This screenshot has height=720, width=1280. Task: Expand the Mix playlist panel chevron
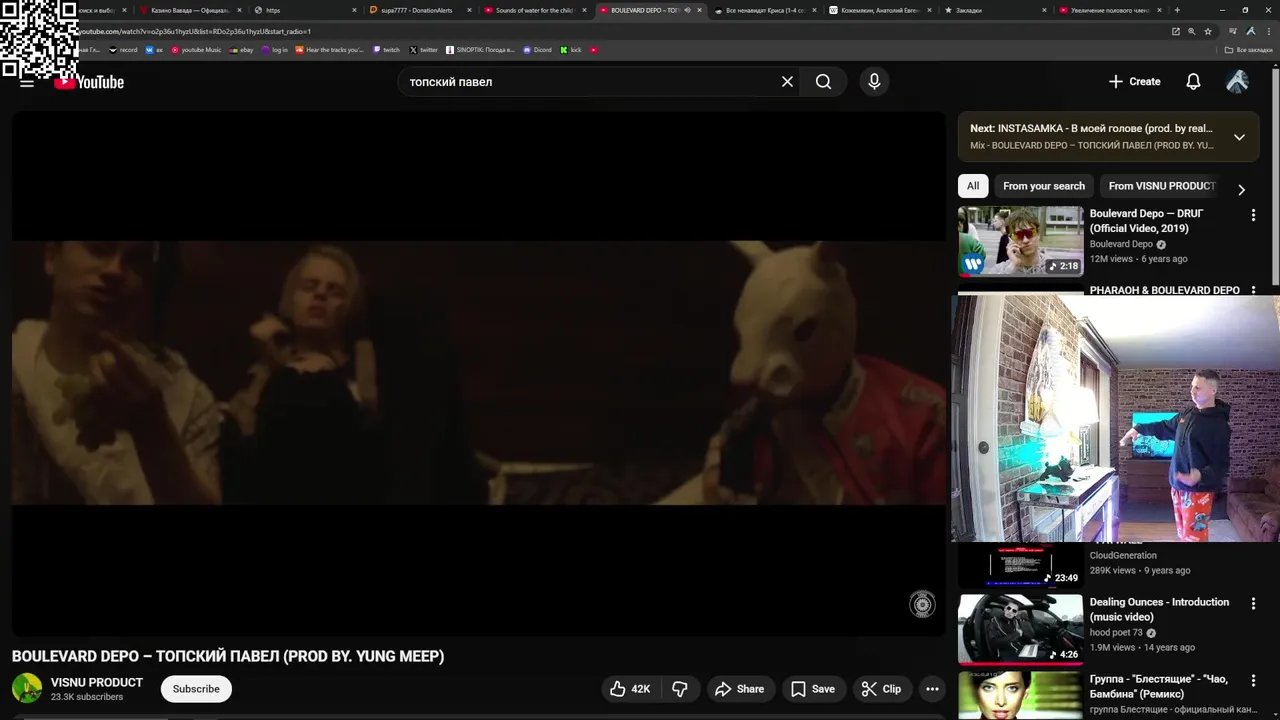tap(1239, 137)
